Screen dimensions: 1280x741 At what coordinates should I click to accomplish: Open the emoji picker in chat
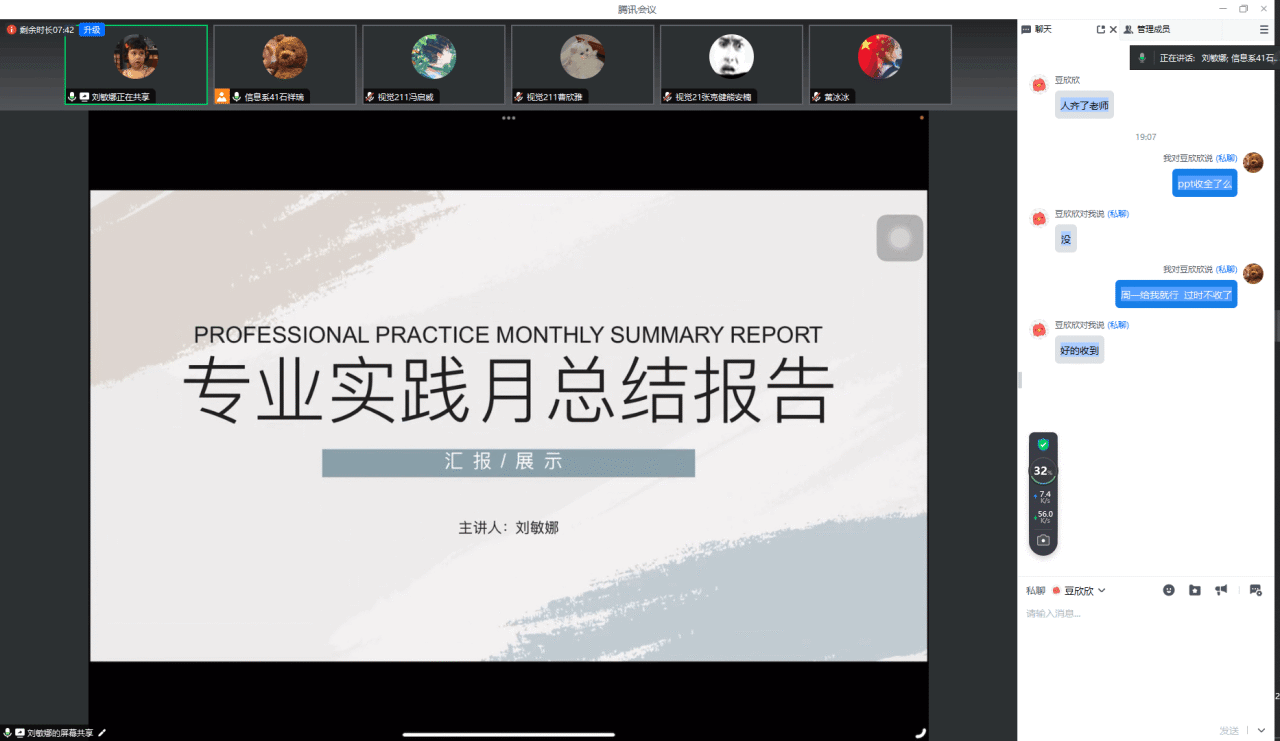tap(1168, 590)
